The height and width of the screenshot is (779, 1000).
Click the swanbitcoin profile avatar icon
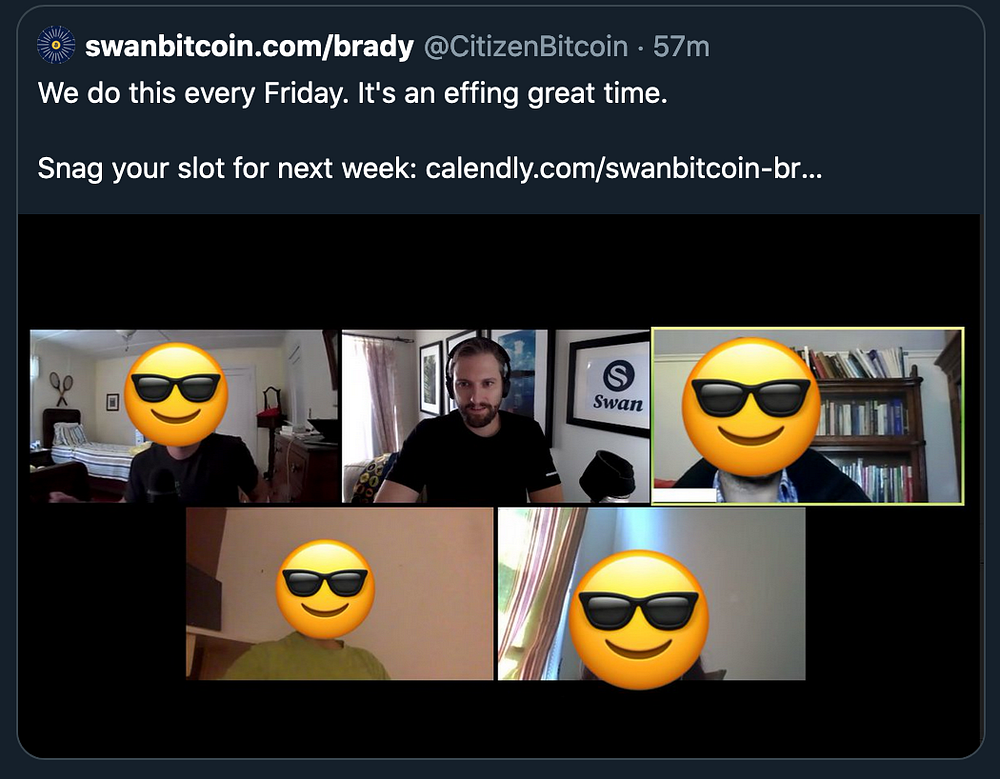(56, 45)
